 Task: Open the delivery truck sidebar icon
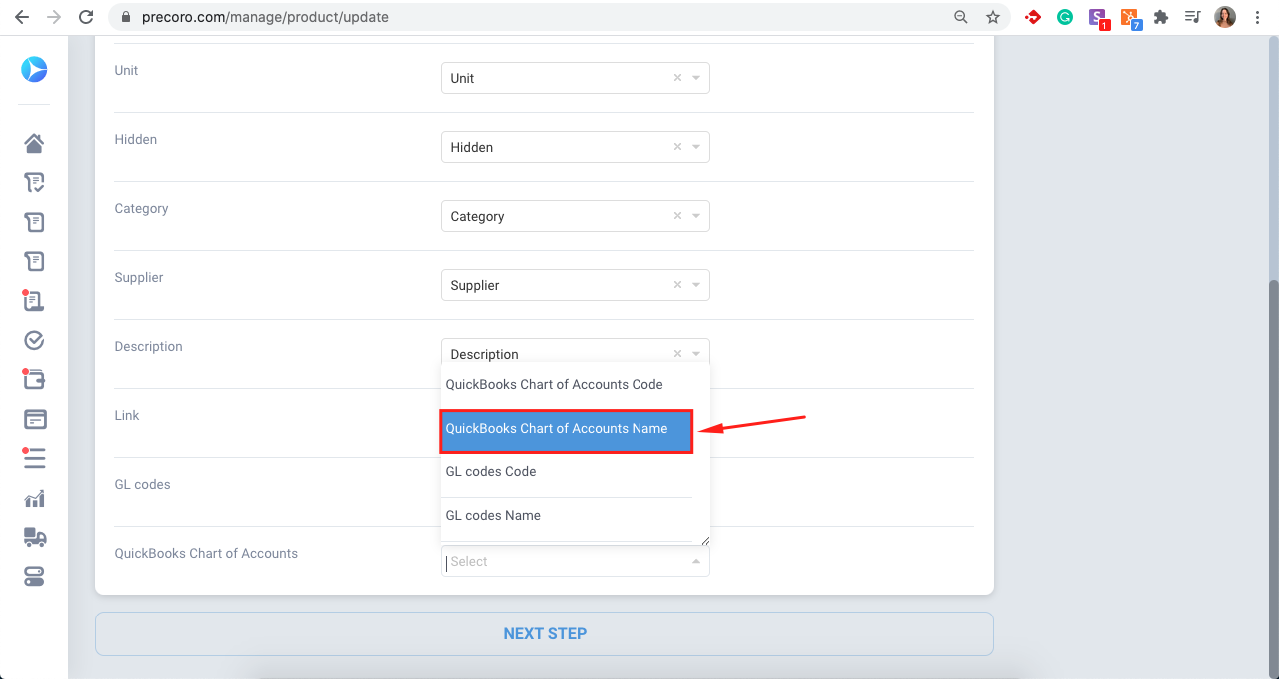coord(34,538)
